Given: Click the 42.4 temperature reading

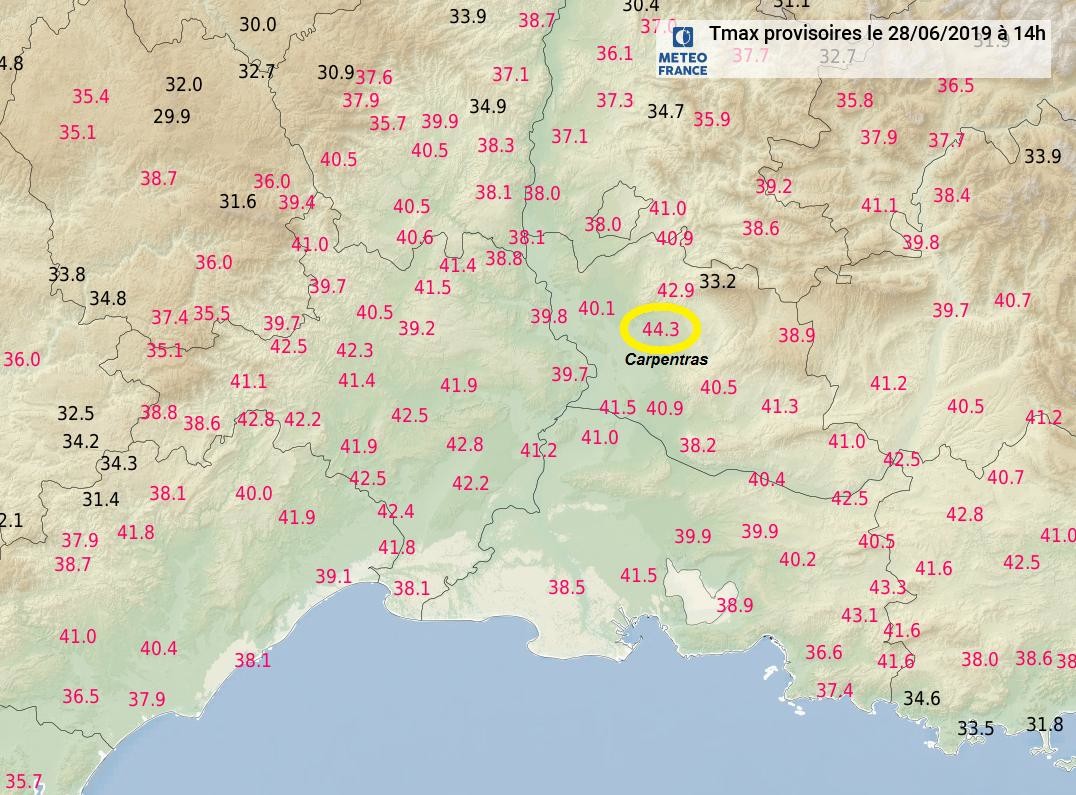Looking at the screenshot, I should pos(396,511).
